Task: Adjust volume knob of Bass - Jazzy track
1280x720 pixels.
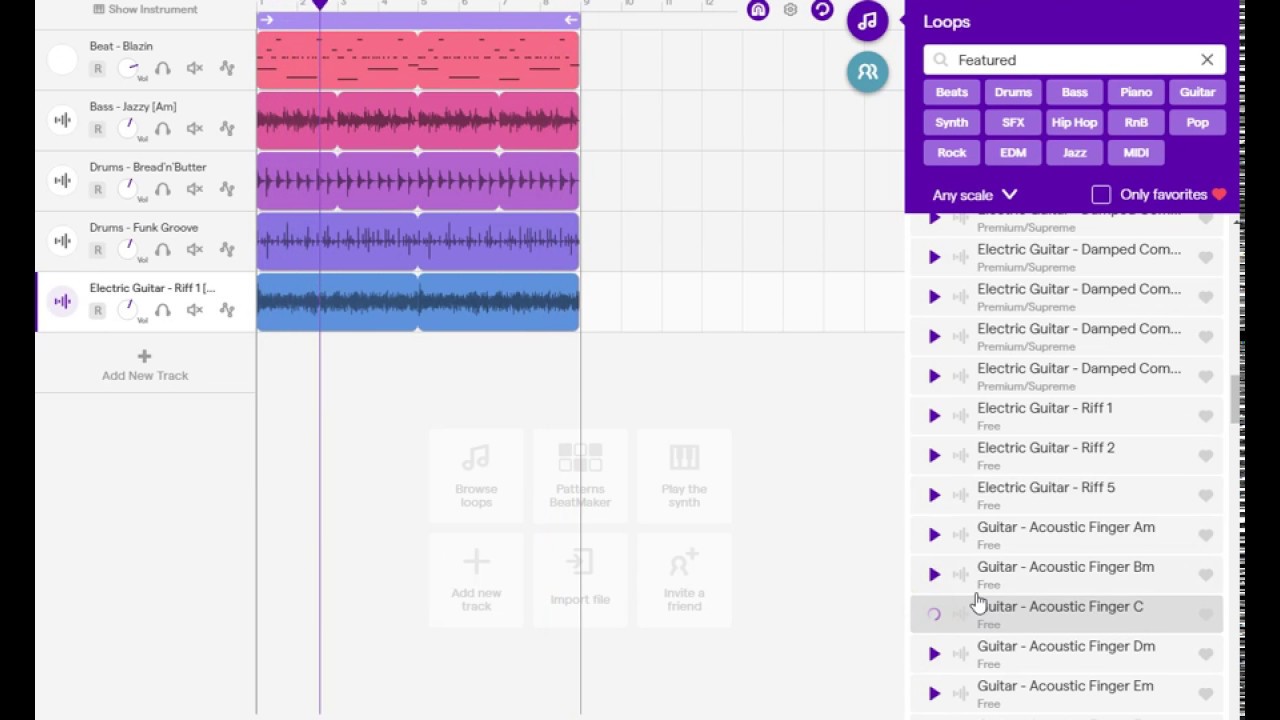Action: (128, 128)
